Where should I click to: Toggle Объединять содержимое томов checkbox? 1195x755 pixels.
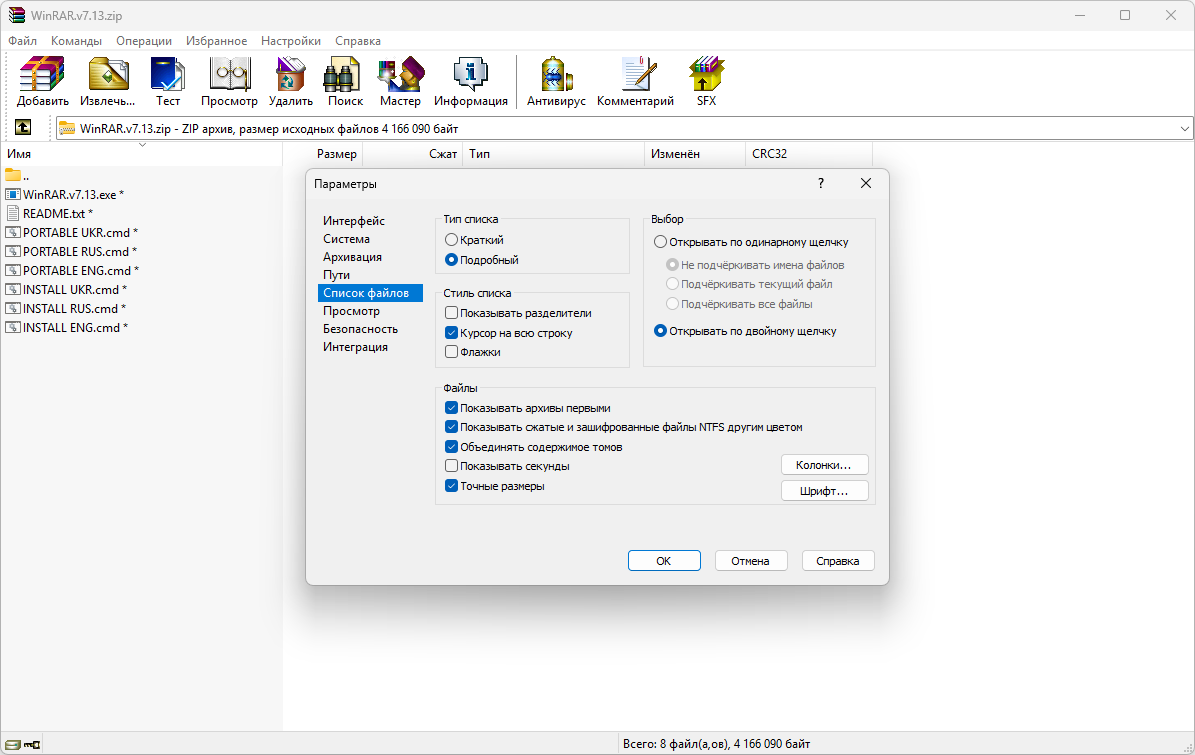[x=451, y=447]
